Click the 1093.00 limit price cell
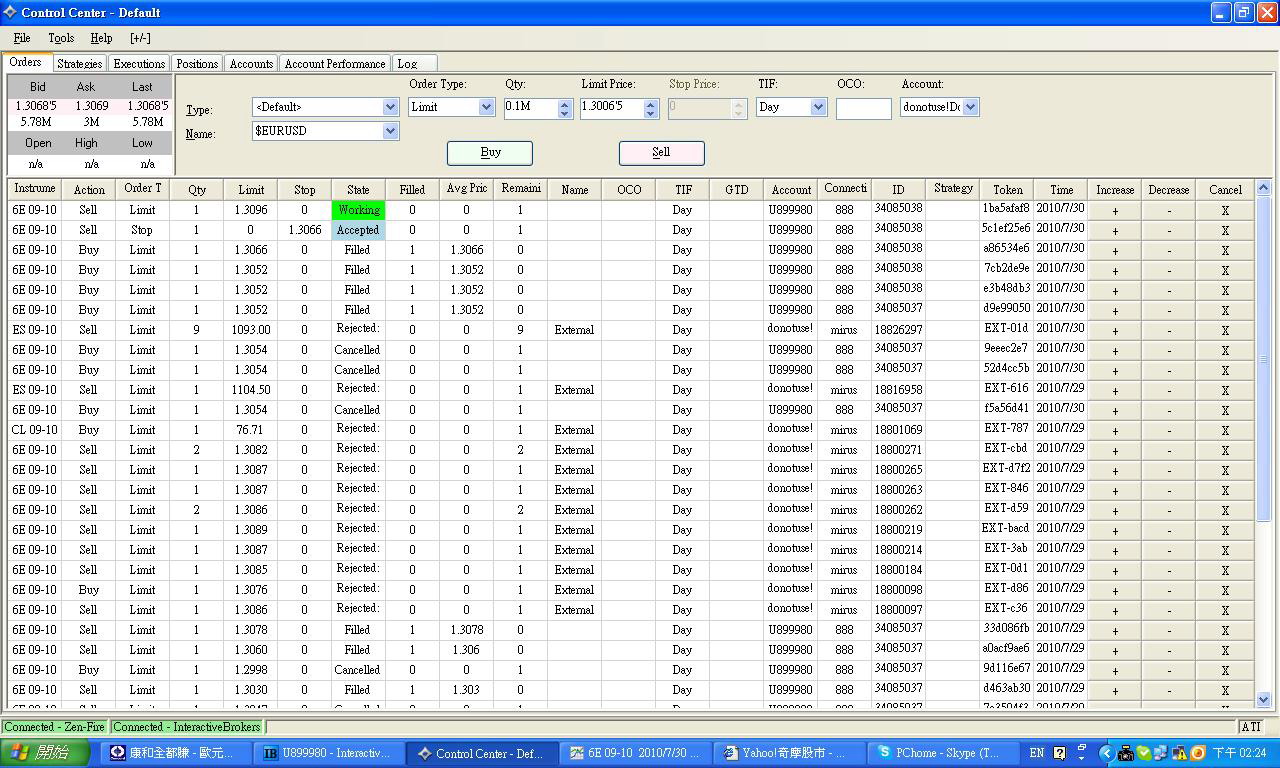This screenshot has width=1280, height=768. pos(251,330)
